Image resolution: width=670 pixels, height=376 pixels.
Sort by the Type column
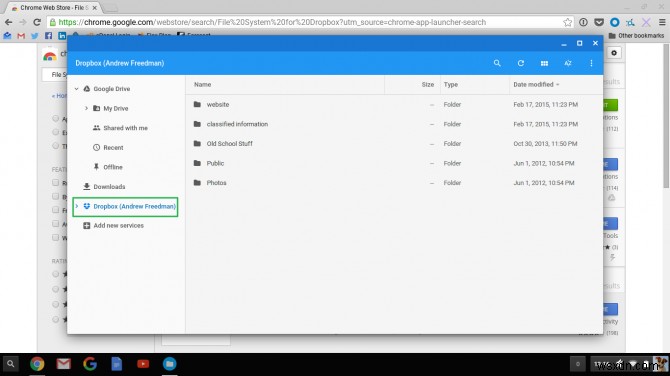pos(450,85)
